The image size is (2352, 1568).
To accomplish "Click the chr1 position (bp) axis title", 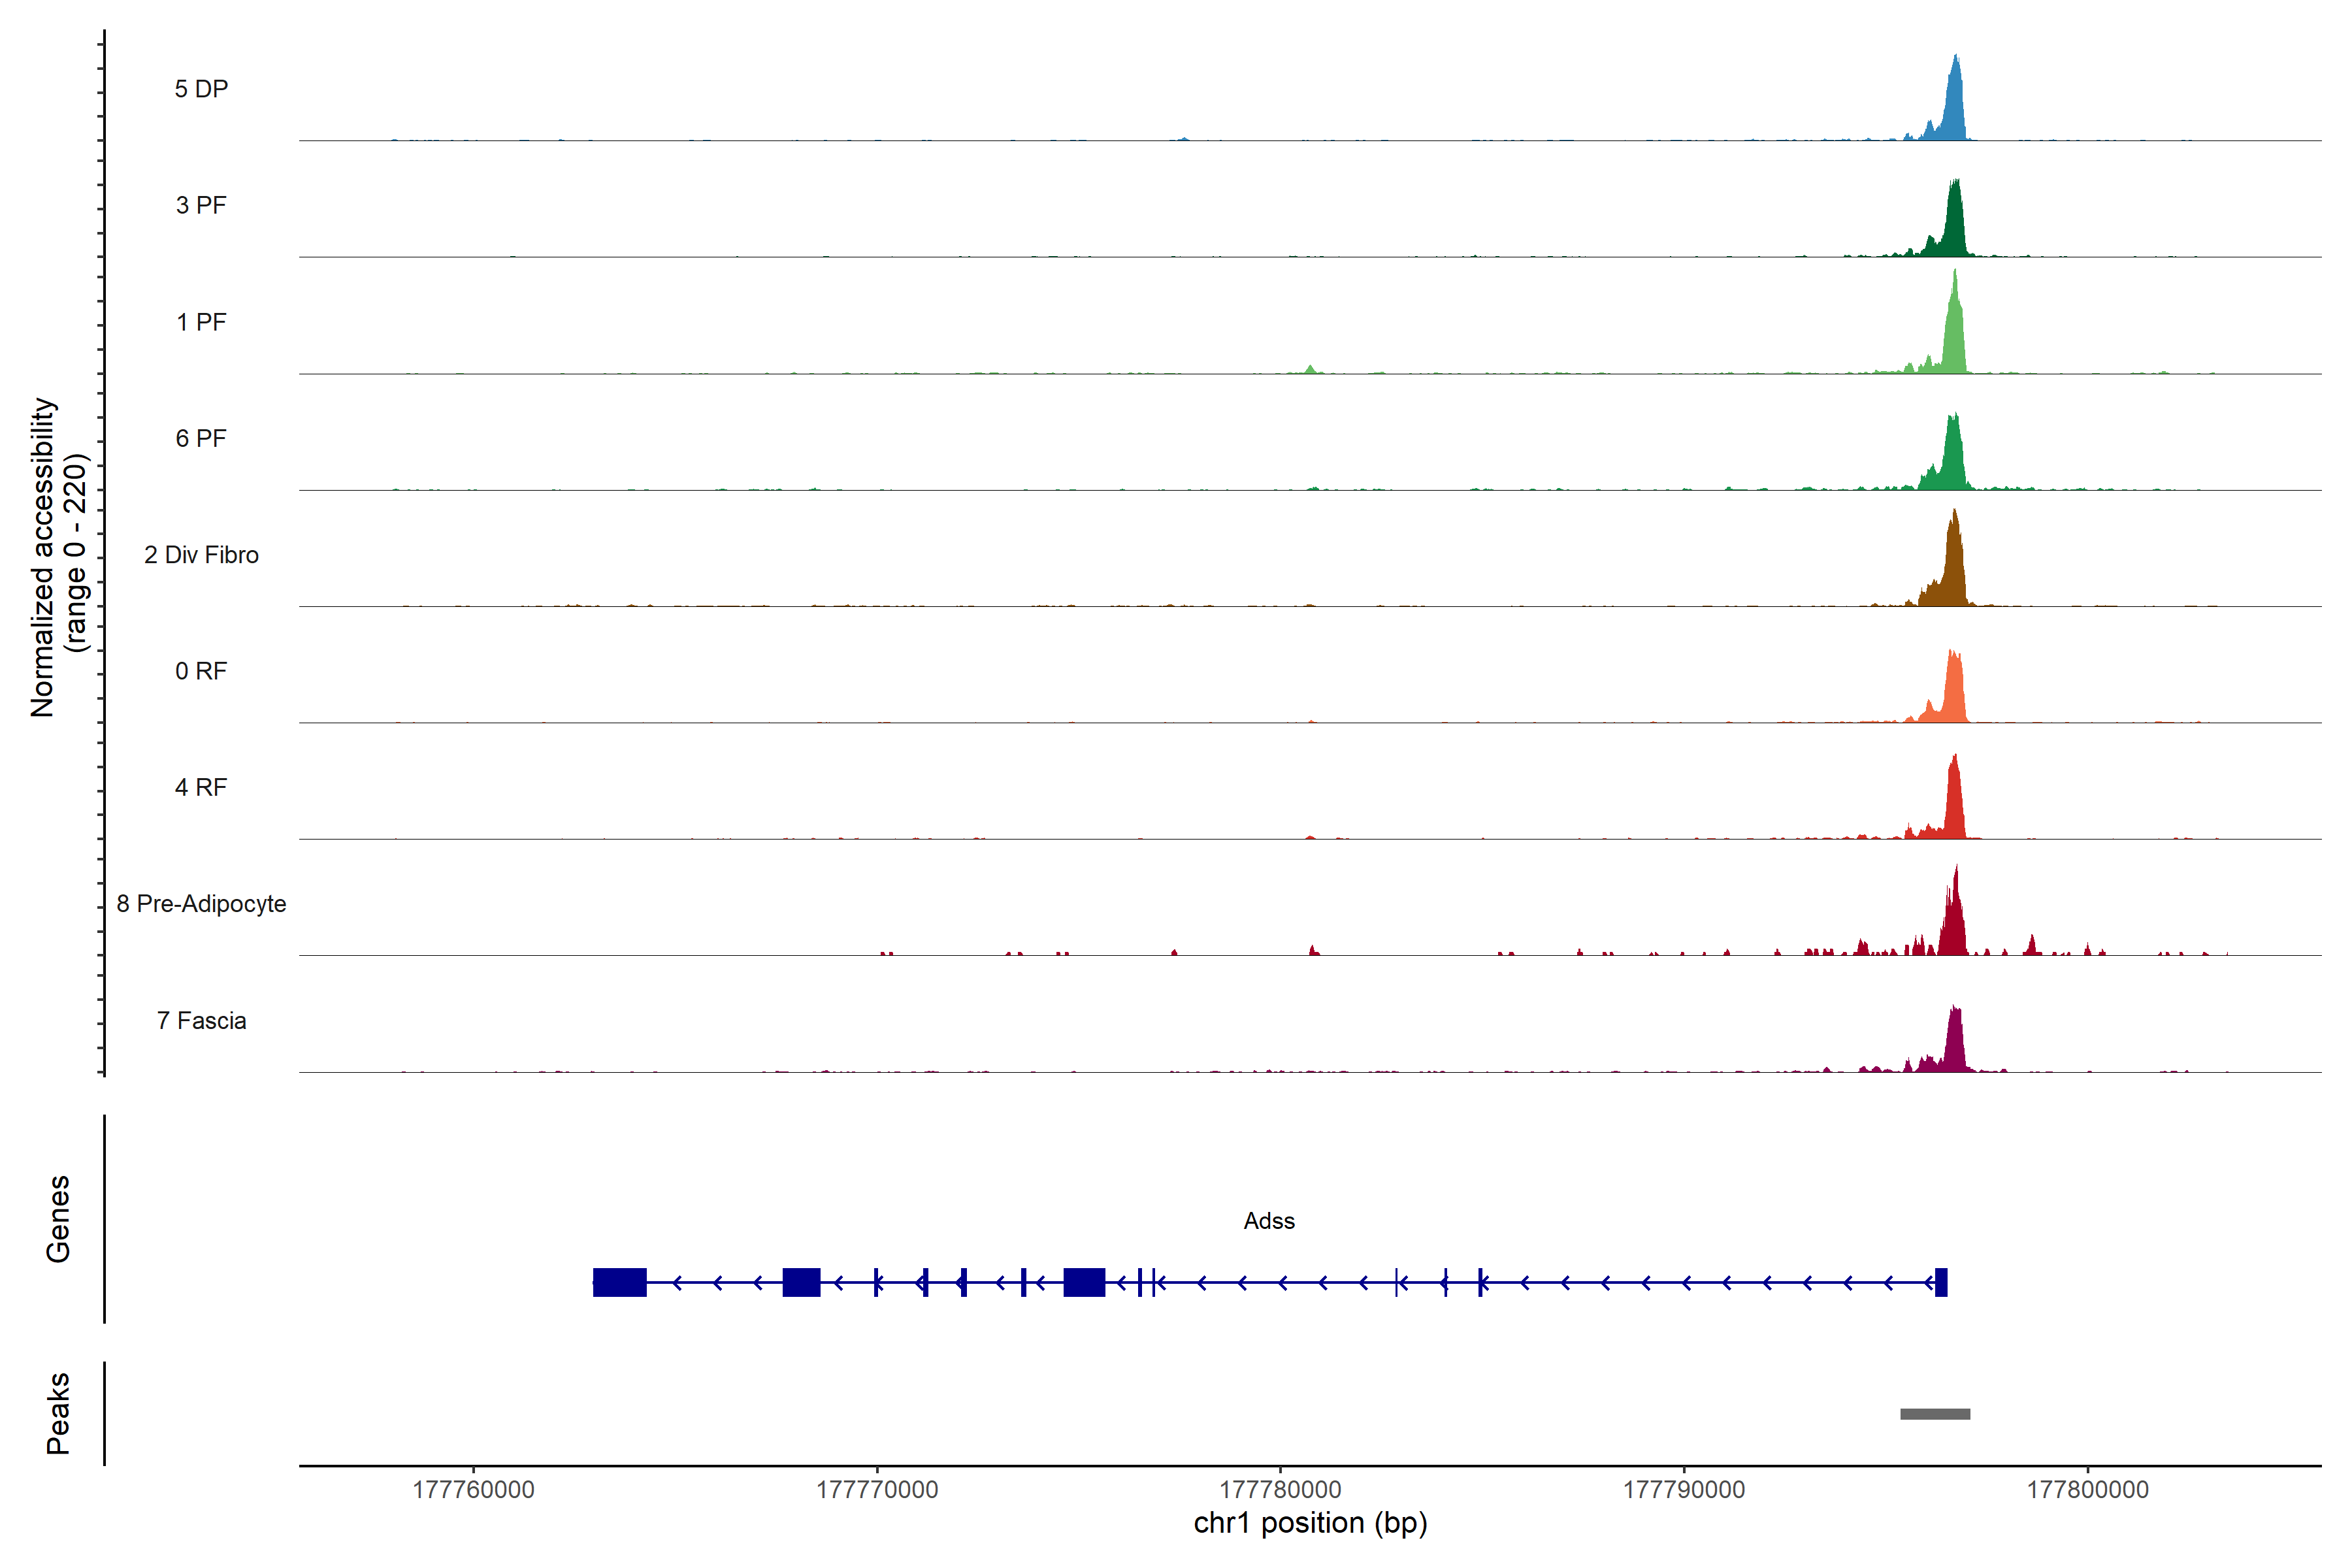I will pyautogui.click(x=1310, y=1523).
